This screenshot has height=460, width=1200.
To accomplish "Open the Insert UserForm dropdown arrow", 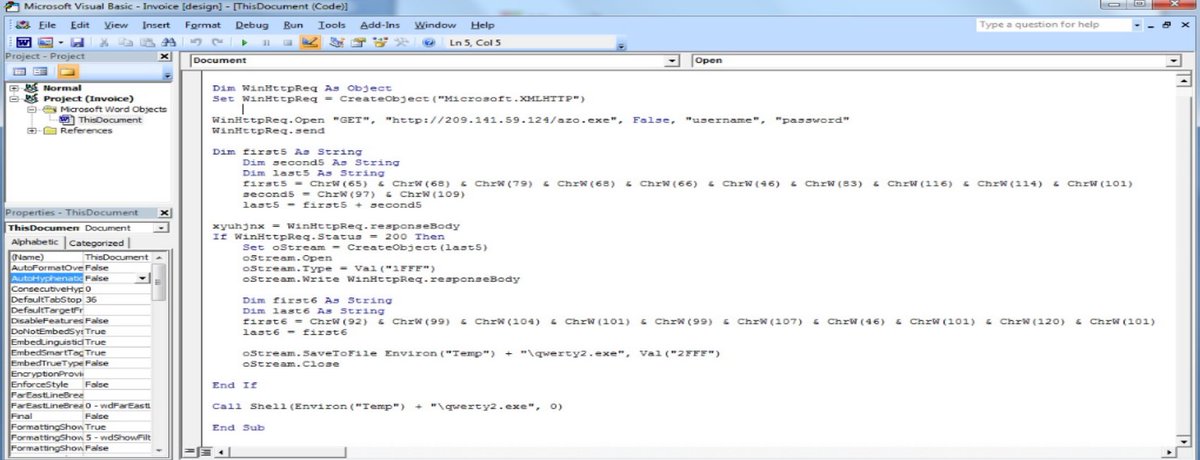I will point(60,43).
